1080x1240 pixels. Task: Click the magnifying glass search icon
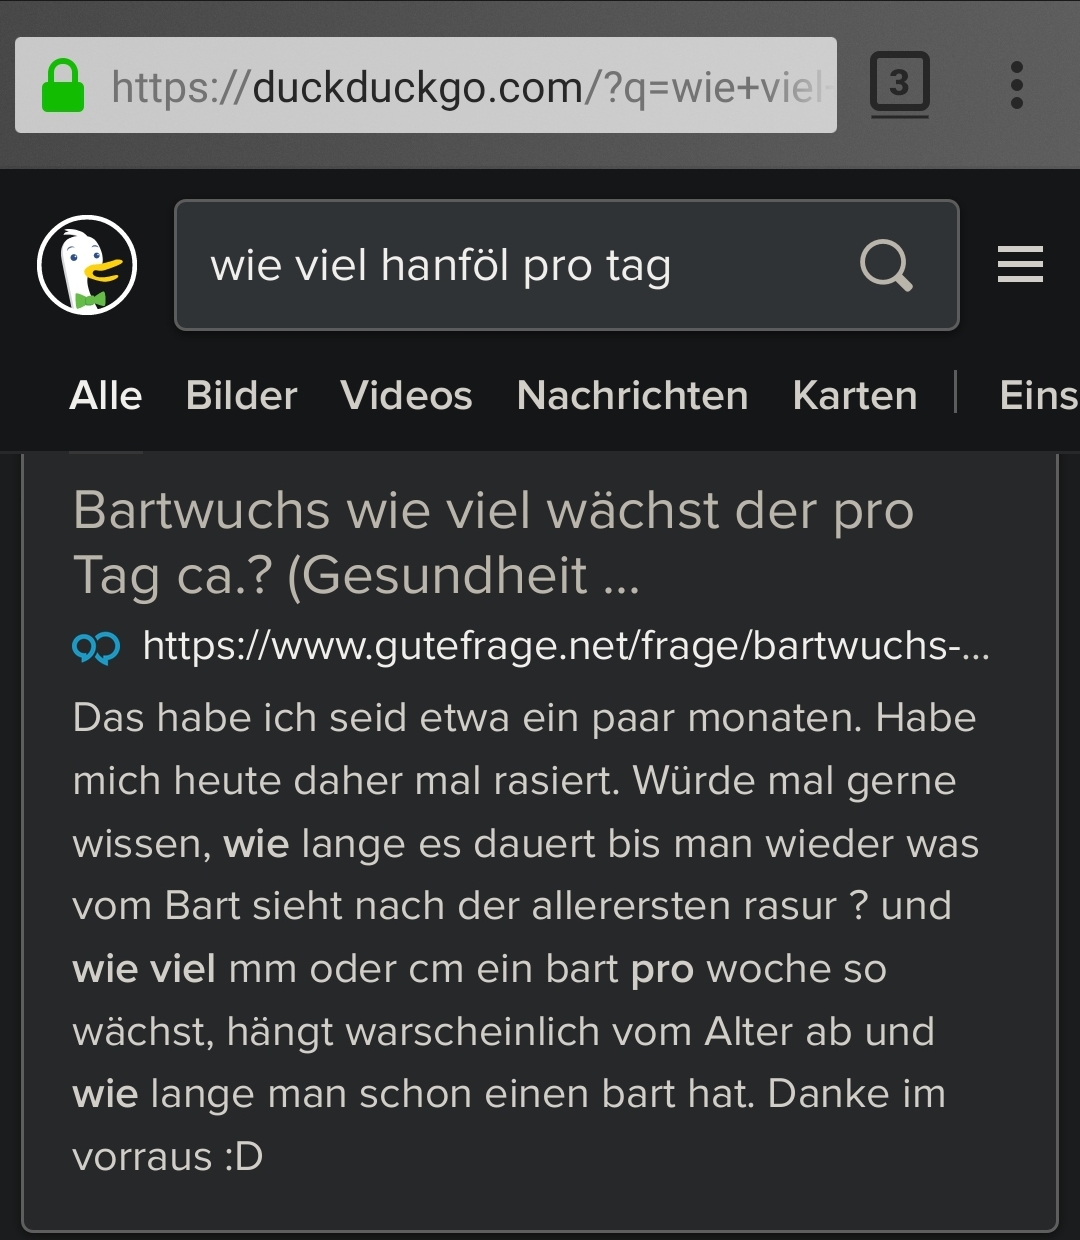[886, 266]
